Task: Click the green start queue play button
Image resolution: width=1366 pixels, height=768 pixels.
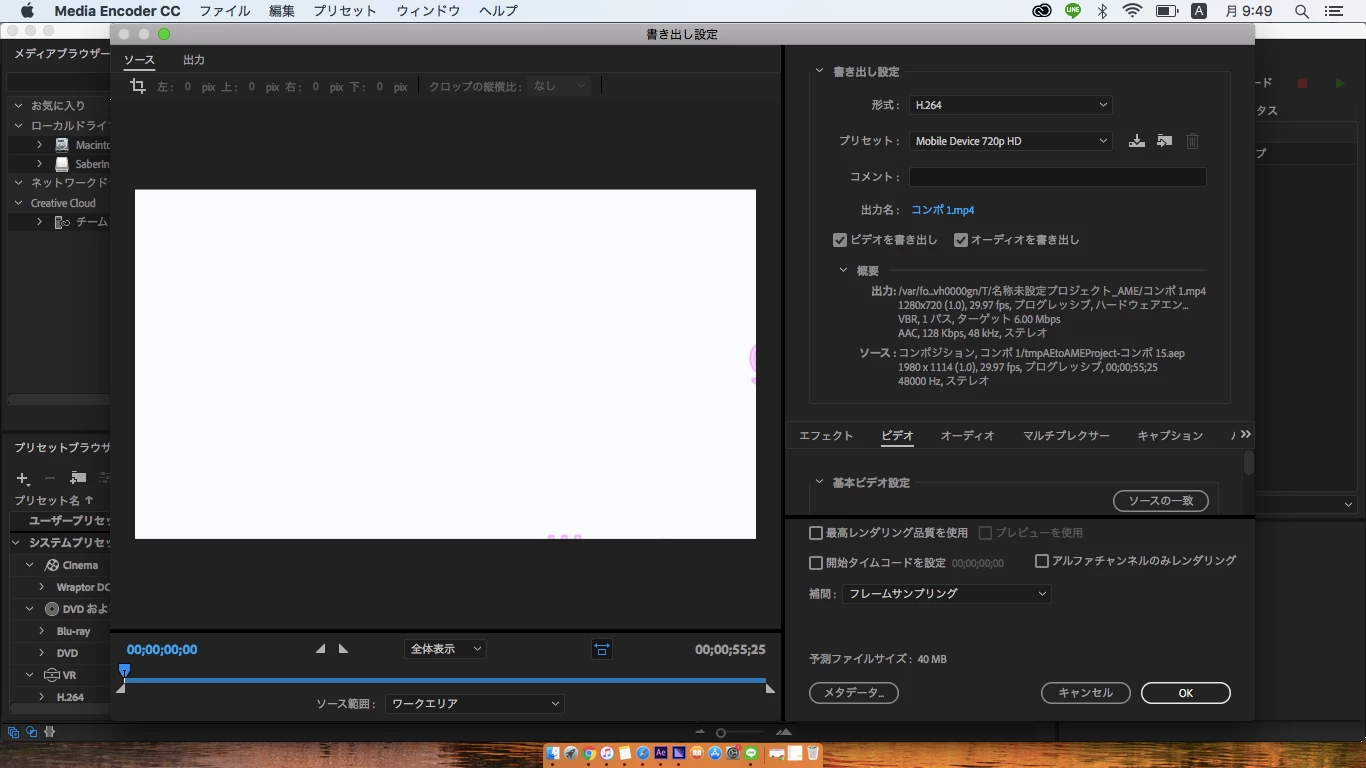Action: 1340,84
